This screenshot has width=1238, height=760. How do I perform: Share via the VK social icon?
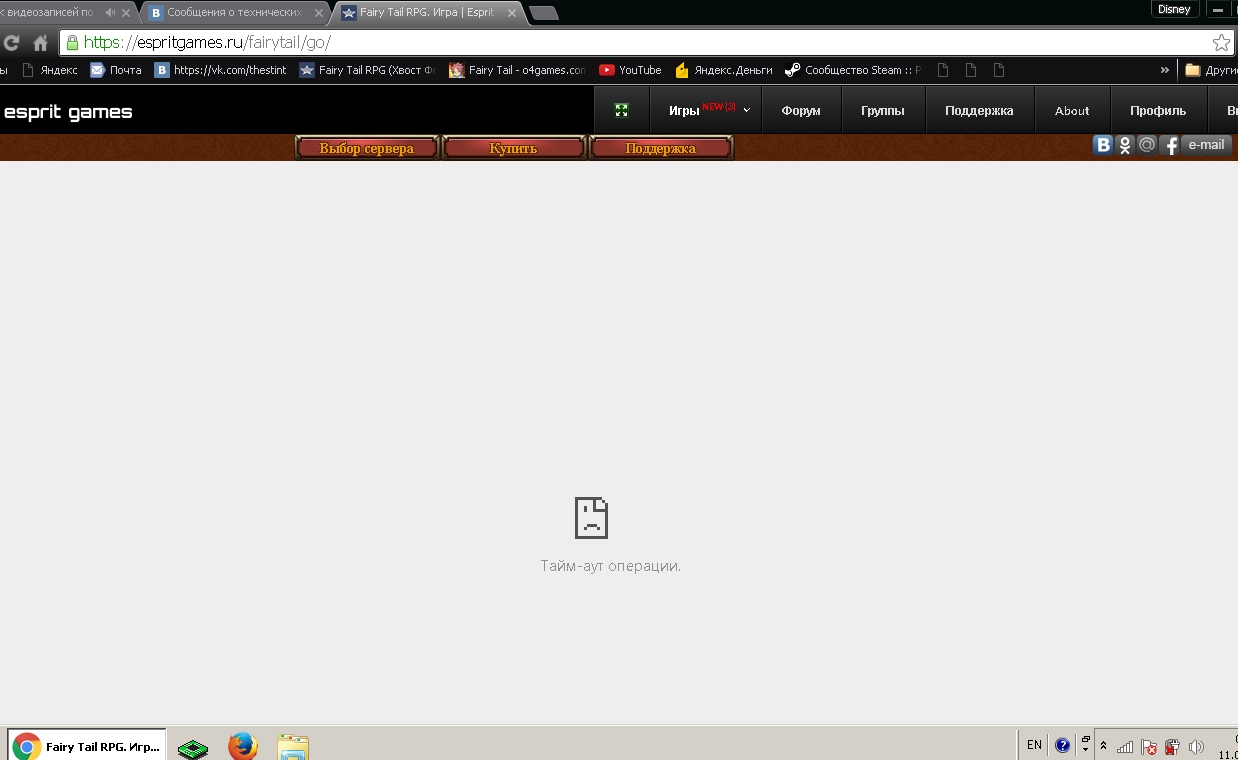1103,145
